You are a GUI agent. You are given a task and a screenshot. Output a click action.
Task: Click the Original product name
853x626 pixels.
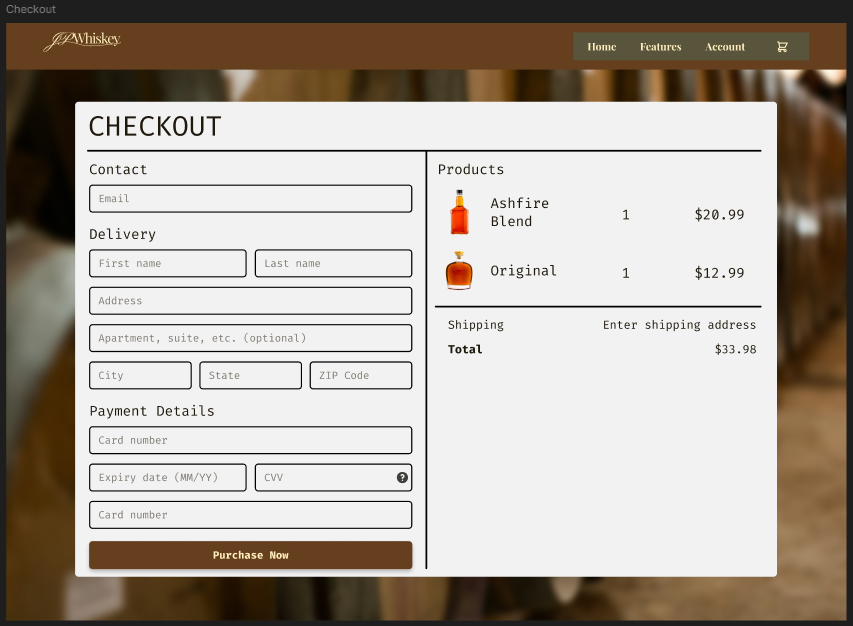click(x=523, y=271)
